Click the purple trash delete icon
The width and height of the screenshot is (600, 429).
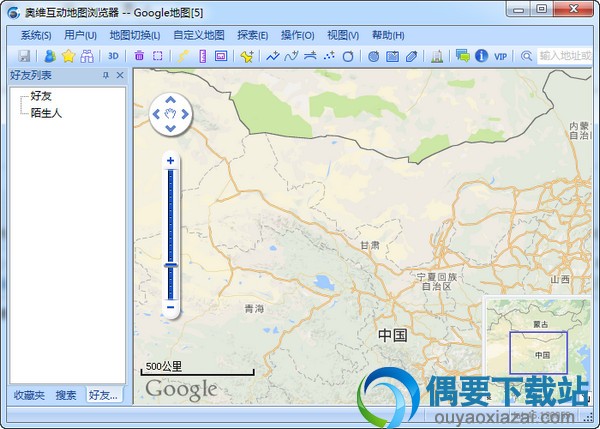click(x=139, y=56)
